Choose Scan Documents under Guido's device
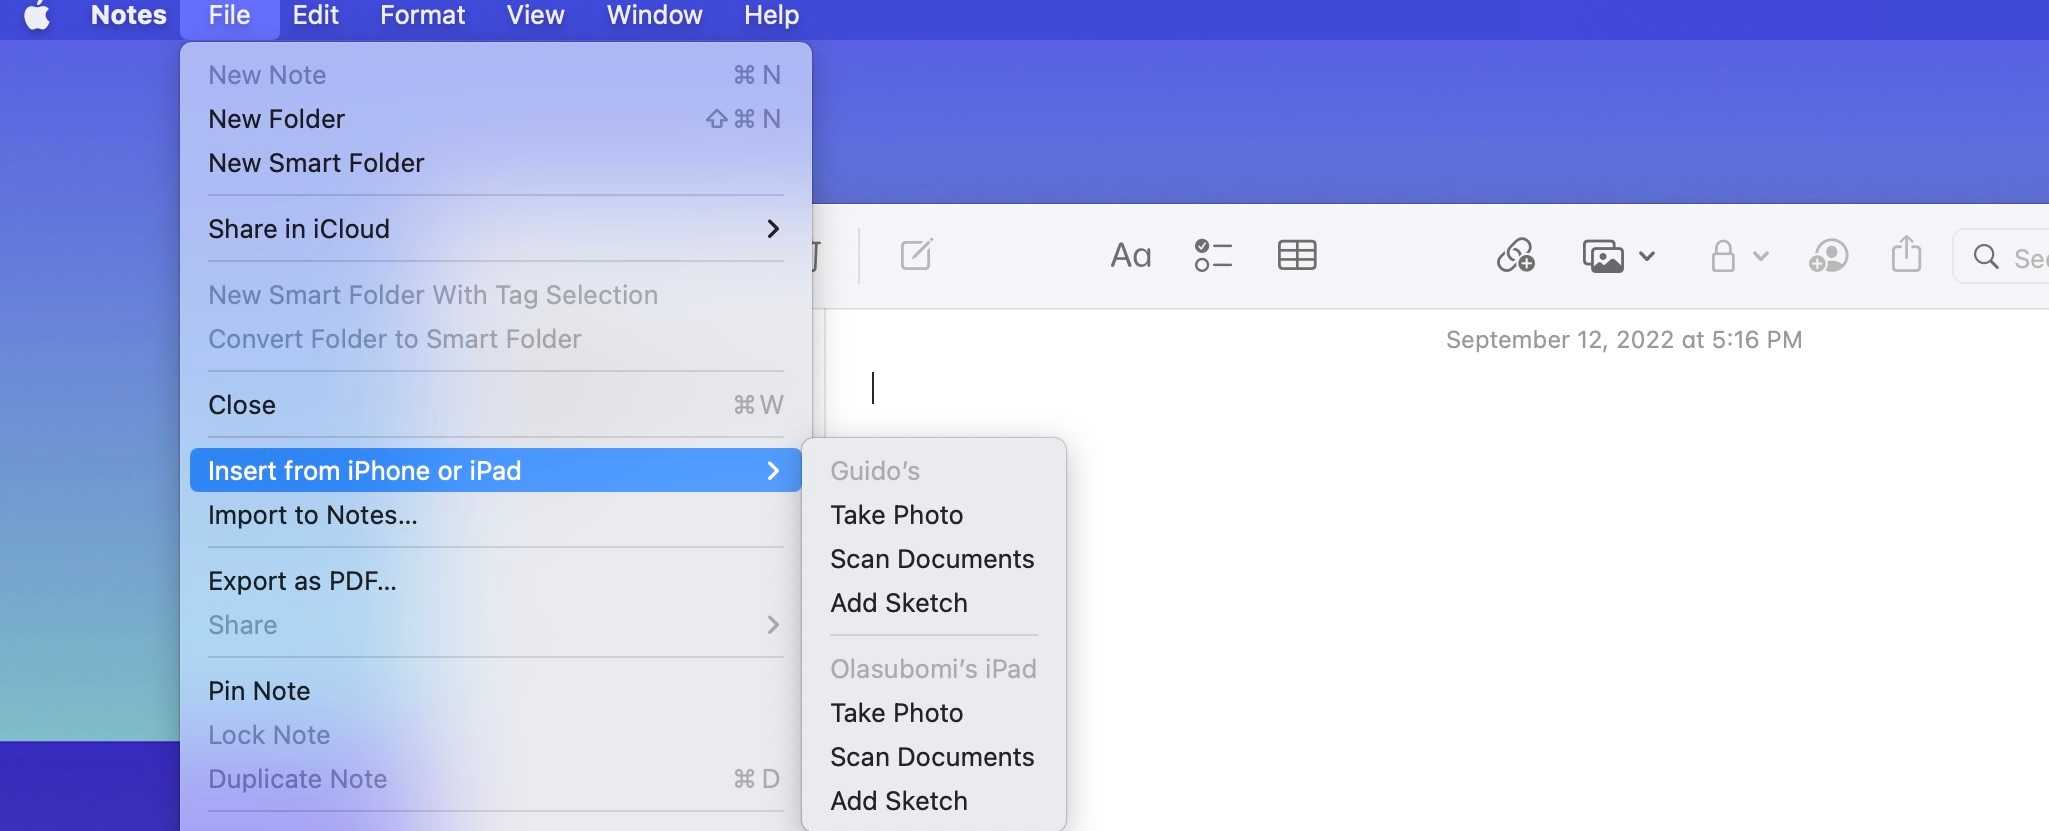The height and width of the screenshot is (831, 2049). click(x=931, y=559)
